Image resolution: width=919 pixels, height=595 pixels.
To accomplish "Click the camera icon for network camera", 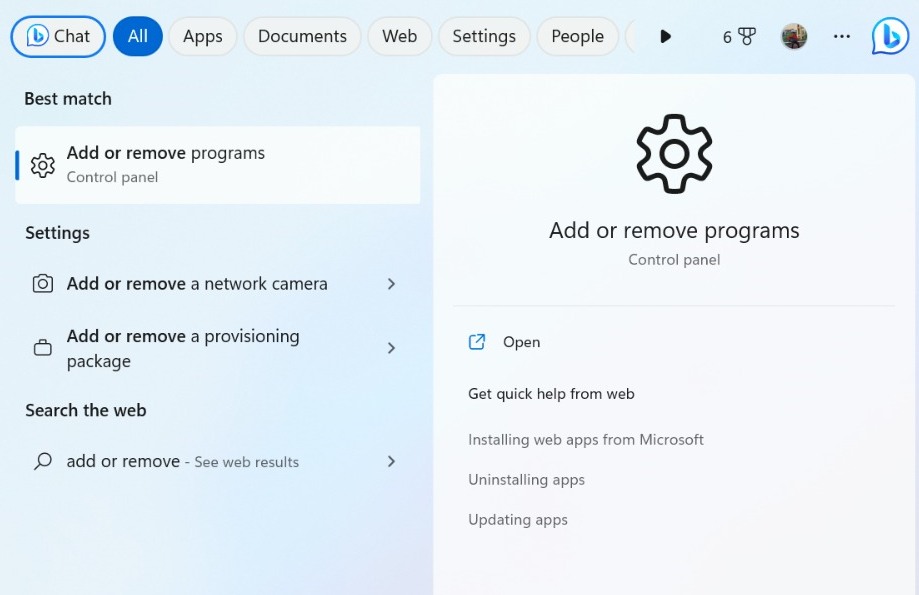I will tap(43, 284).
